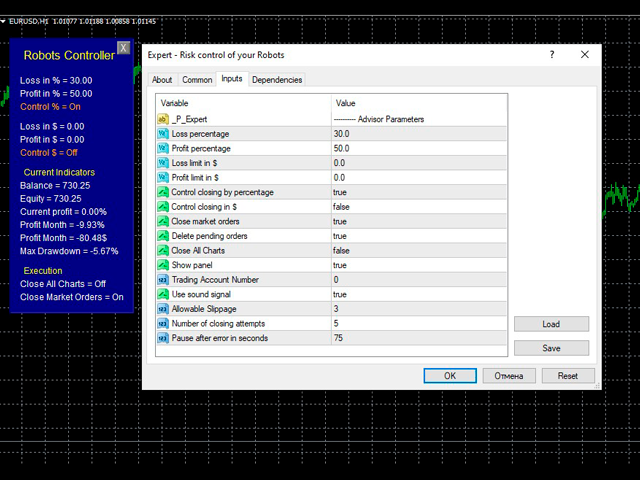Edit Profit percentage value 50.0
Screen dimensions: 640x480
[x=419, y=149]
